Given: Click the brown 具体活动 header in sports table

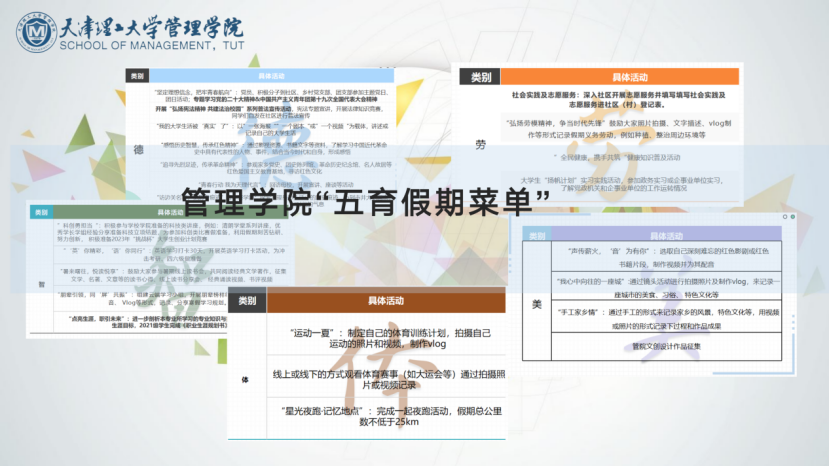Looking at the screenshot, I should tap(385, 300).
